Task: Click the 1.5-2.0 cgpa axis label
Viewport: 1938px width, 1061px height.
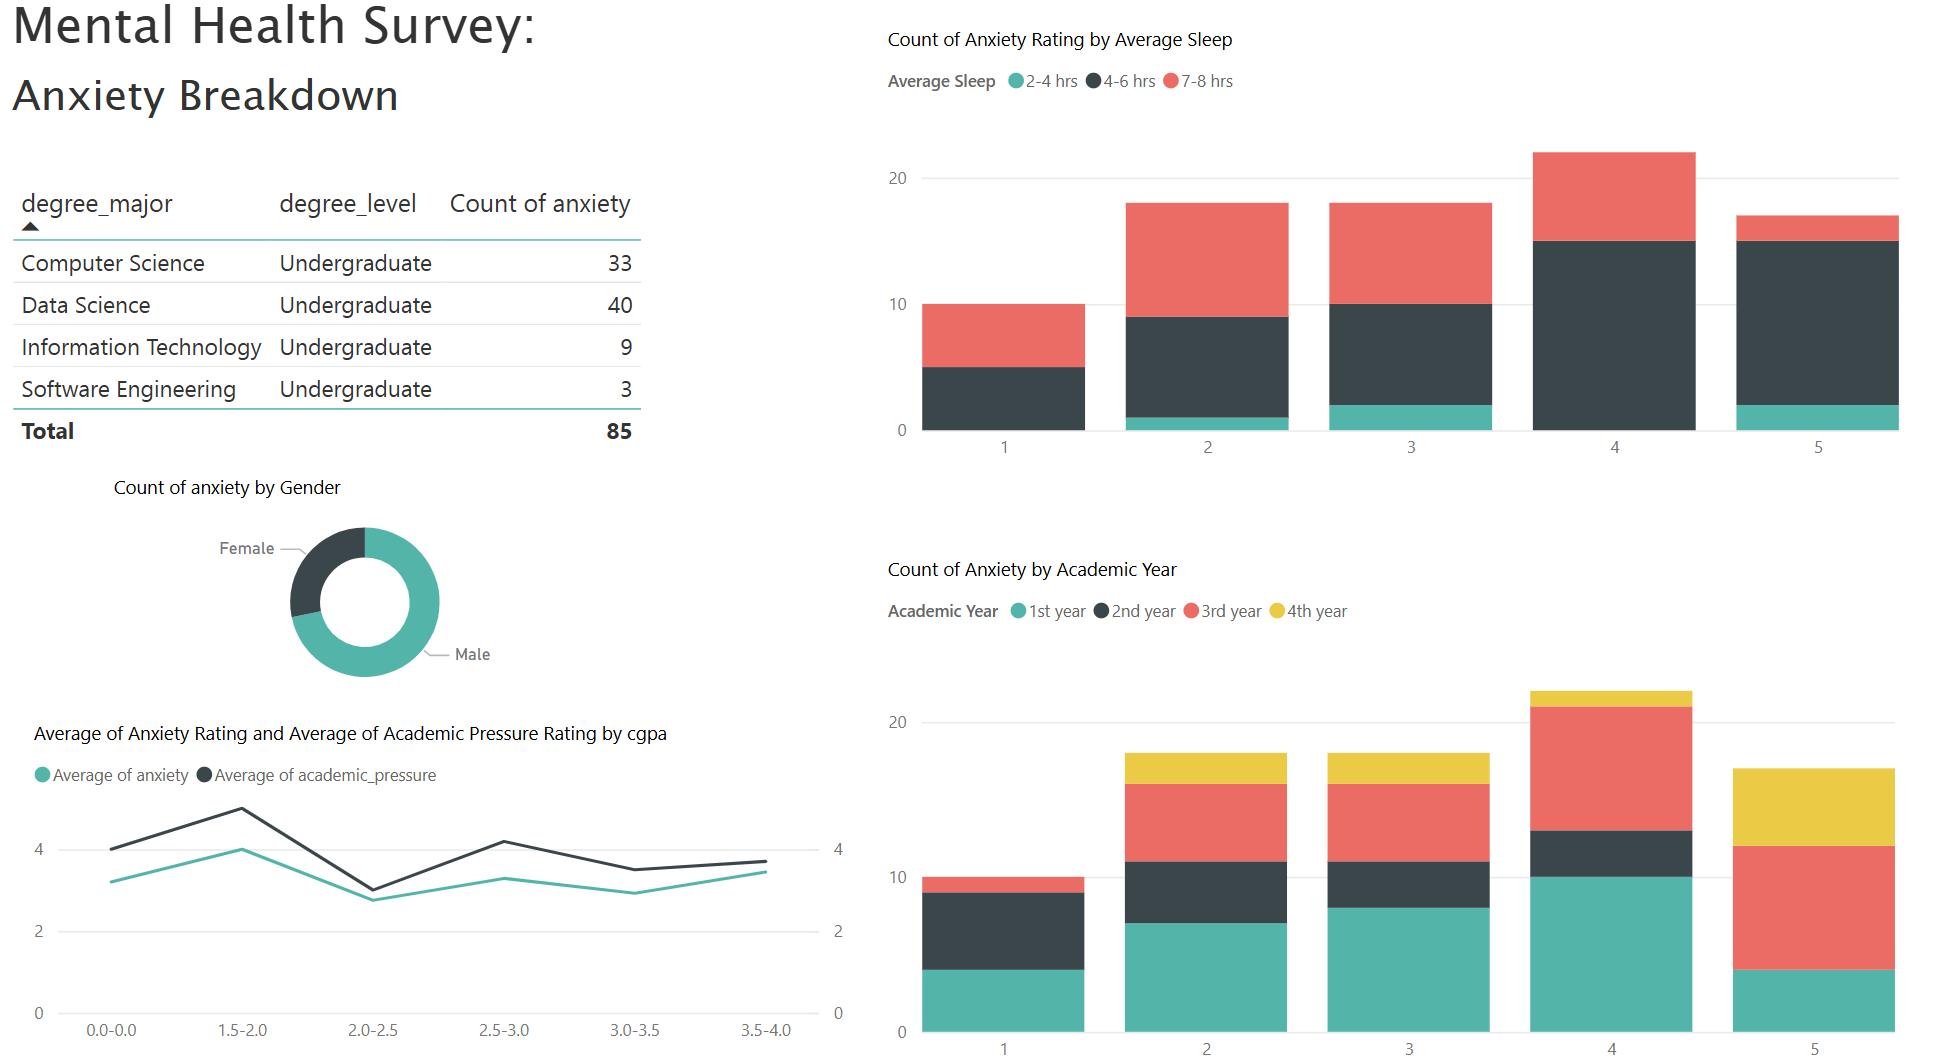Action: point(243,1030)
